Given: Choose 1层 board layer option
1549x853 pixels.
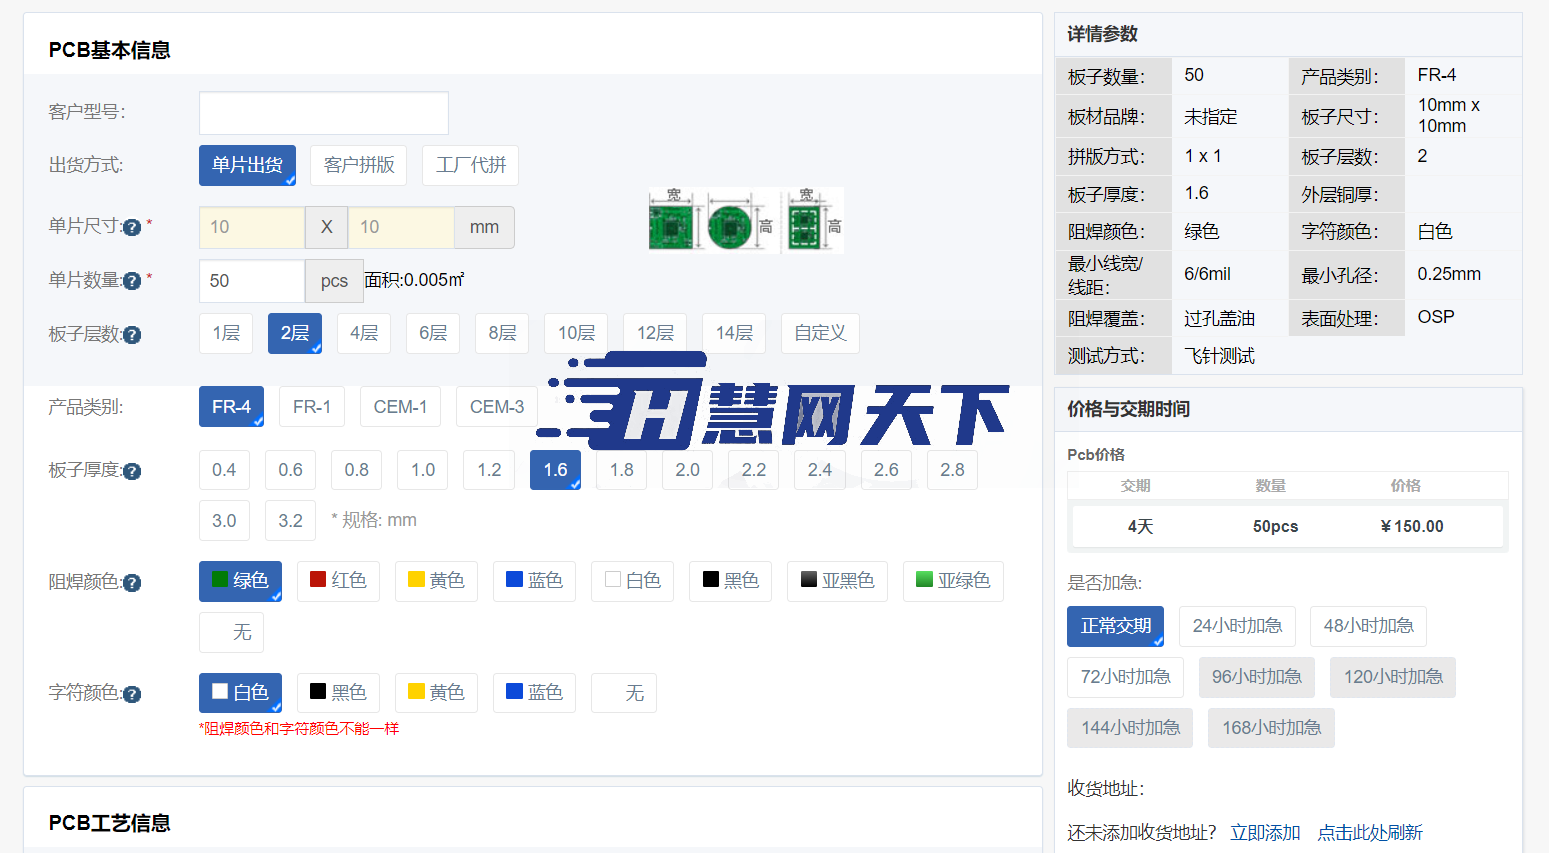Looking at the screenshot, I should 226,333.
